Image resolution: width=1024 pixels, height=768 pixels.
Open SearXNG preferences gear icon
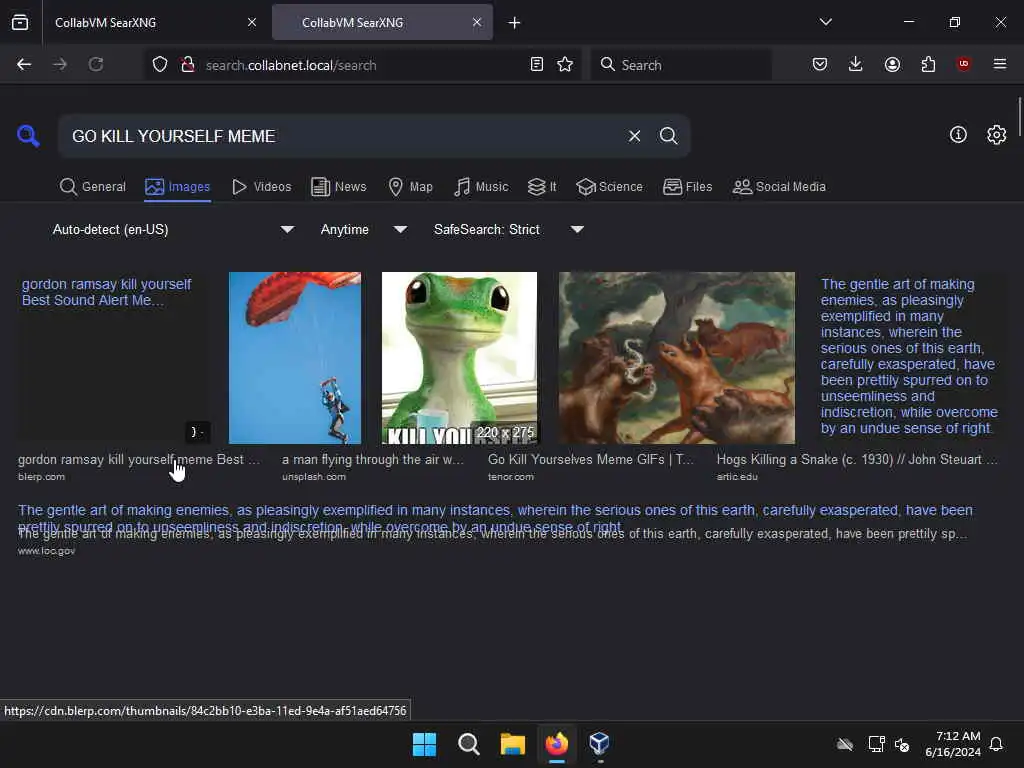[x=996, y=135]
